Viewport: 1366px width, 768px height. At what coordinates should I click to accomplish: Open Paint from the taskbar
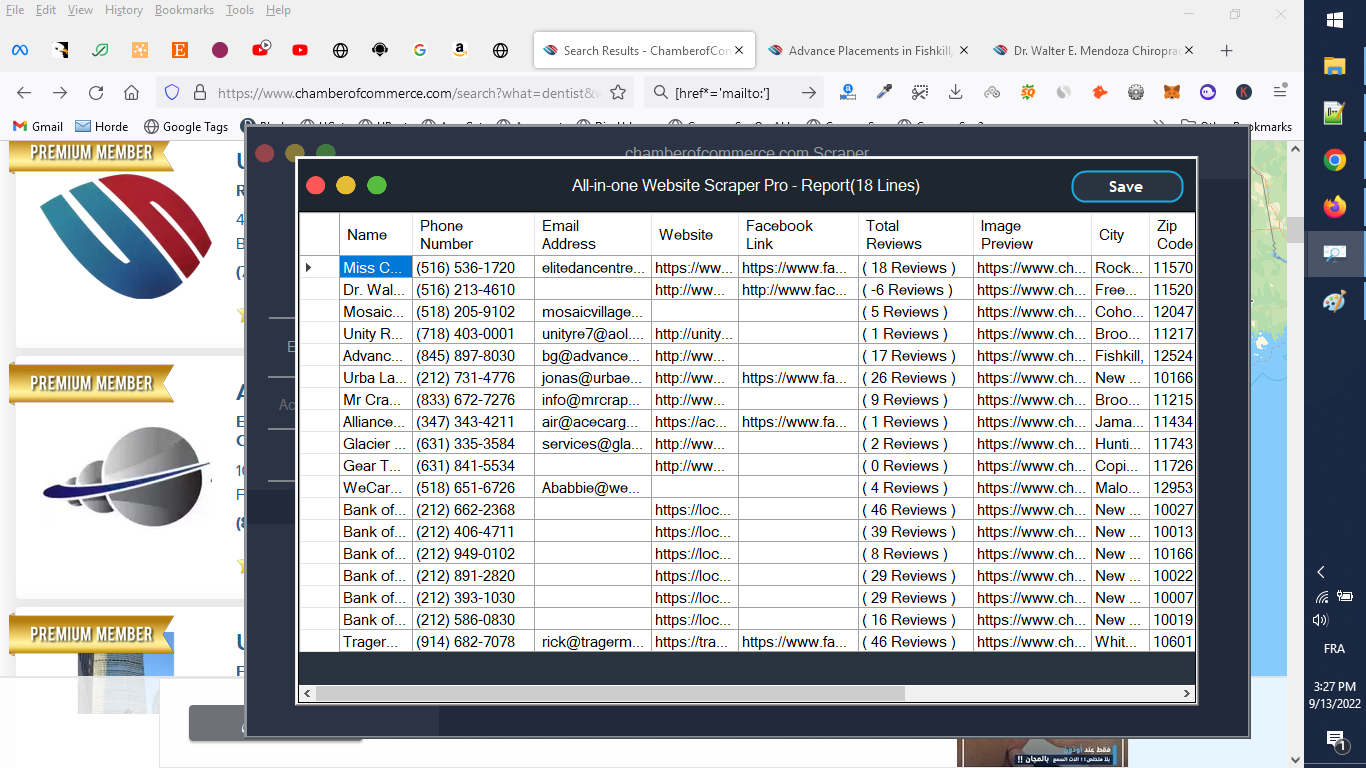1334,301
